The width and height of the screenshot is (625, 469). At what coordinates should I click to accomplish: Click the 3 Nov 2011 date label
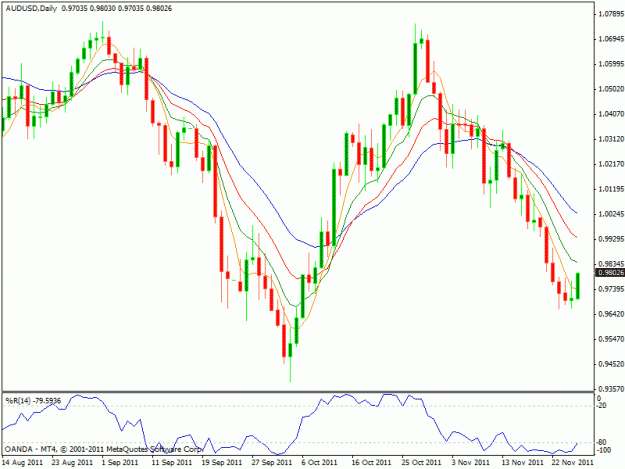coord(471,463)
